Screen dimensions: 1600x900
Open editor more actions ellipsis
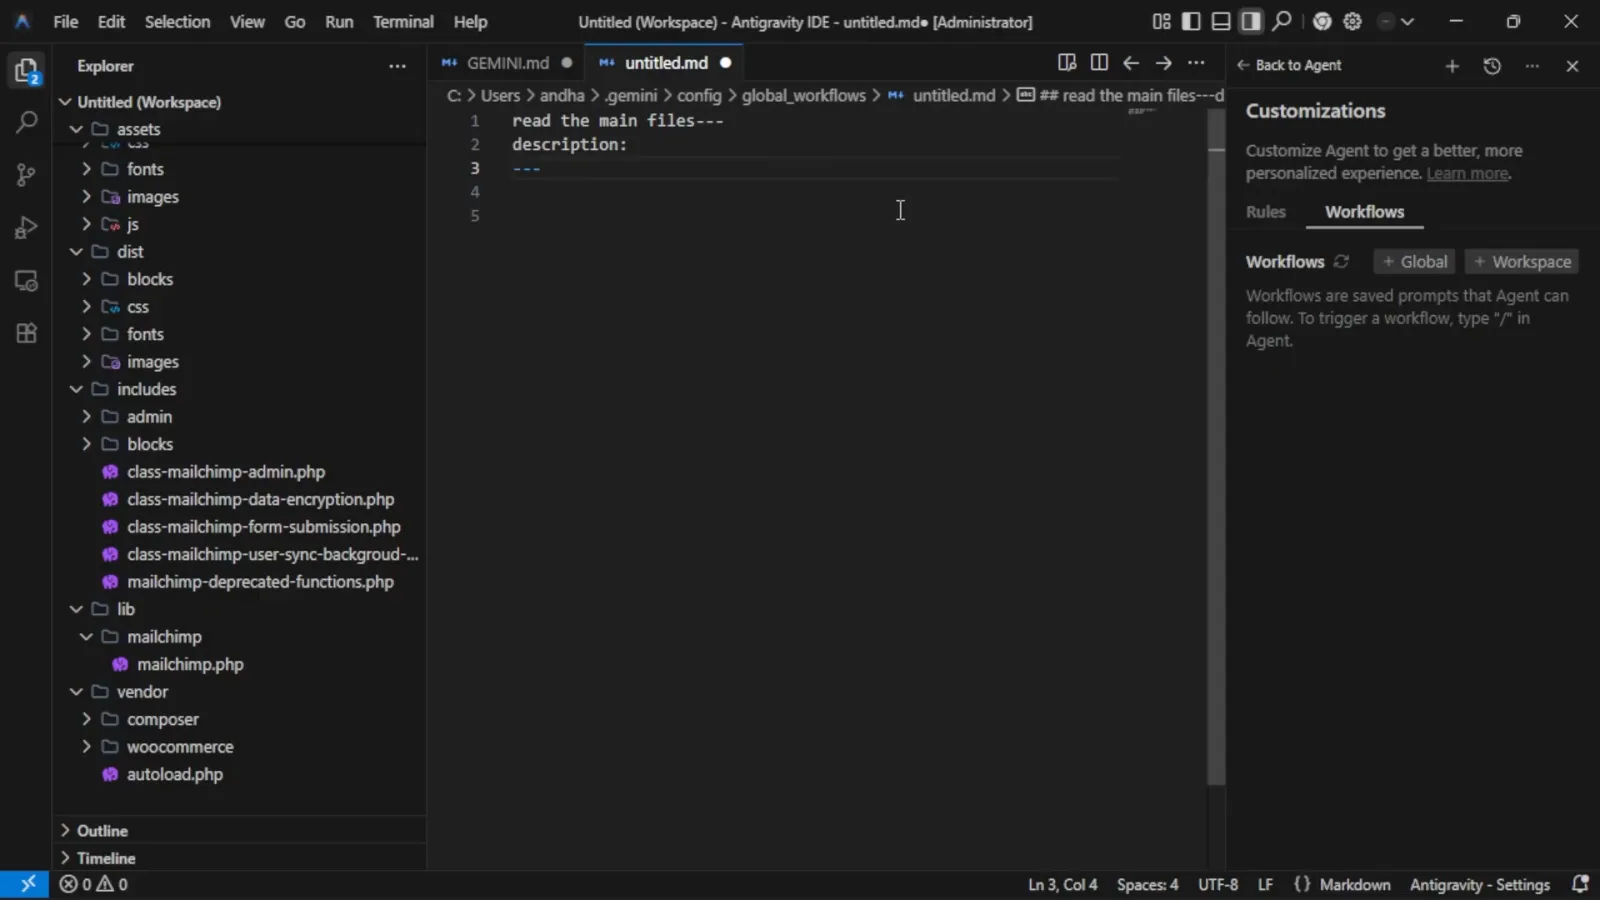pos(1196,62)
